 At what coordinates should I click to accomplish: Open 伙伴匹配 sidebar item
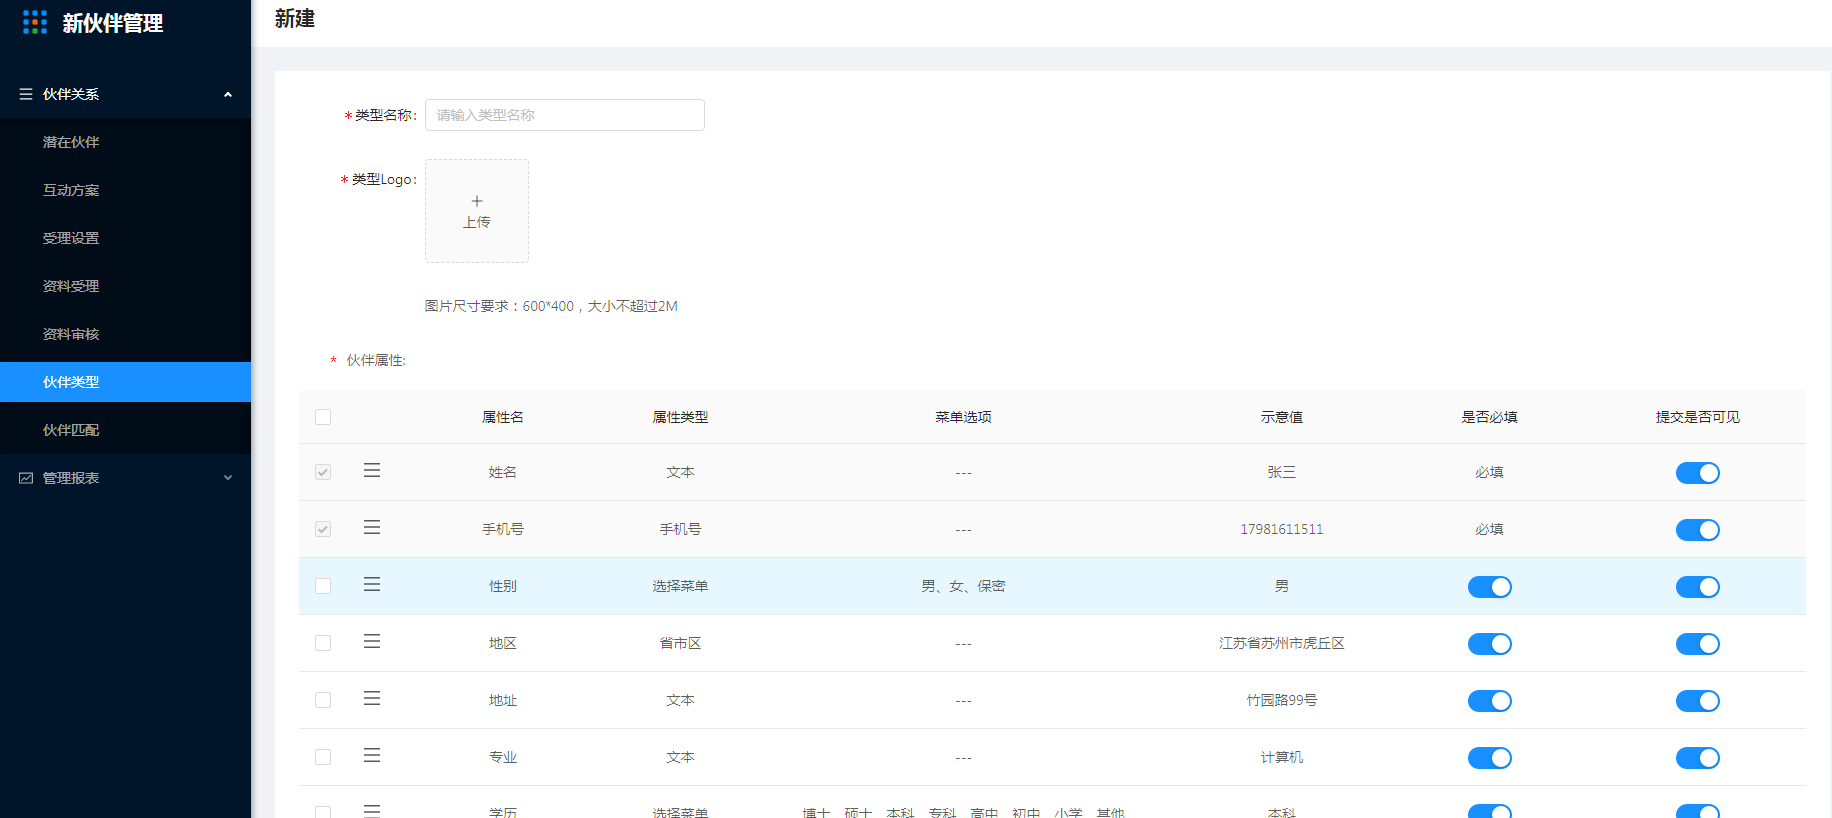coord(125,430)
